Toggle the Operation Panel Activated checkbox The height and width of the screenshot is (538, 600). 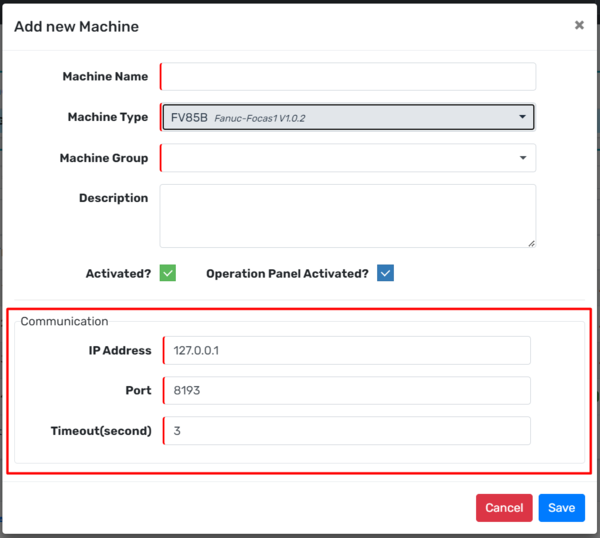(385, 273)
